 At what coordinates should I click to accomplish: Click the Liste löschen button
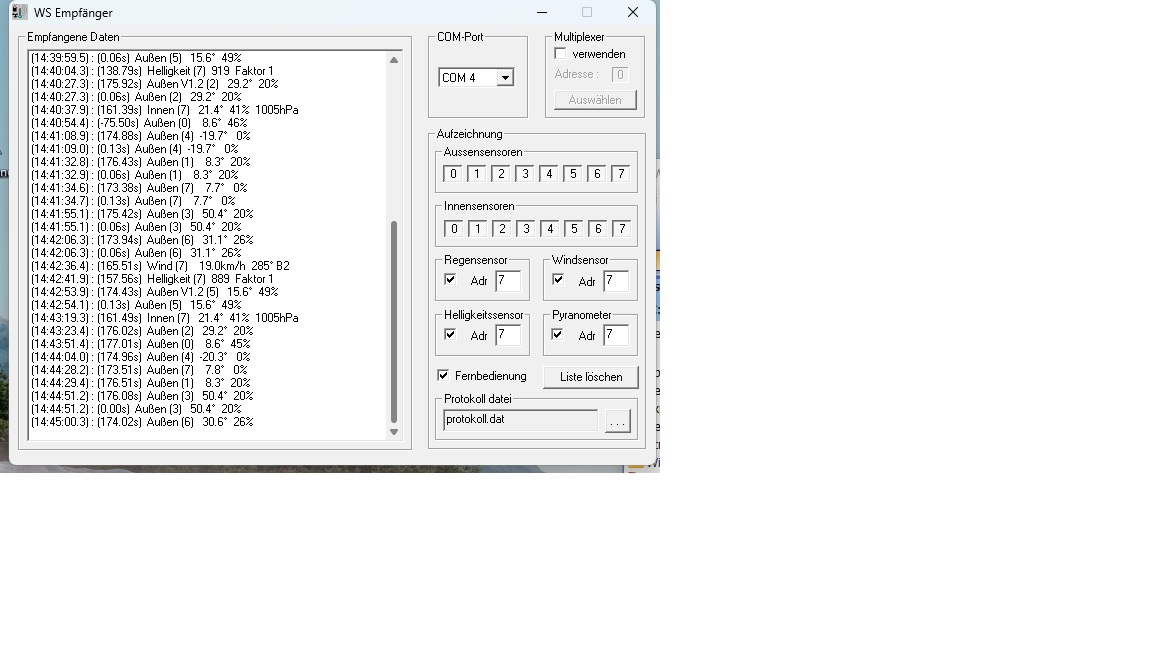[591, 377]
